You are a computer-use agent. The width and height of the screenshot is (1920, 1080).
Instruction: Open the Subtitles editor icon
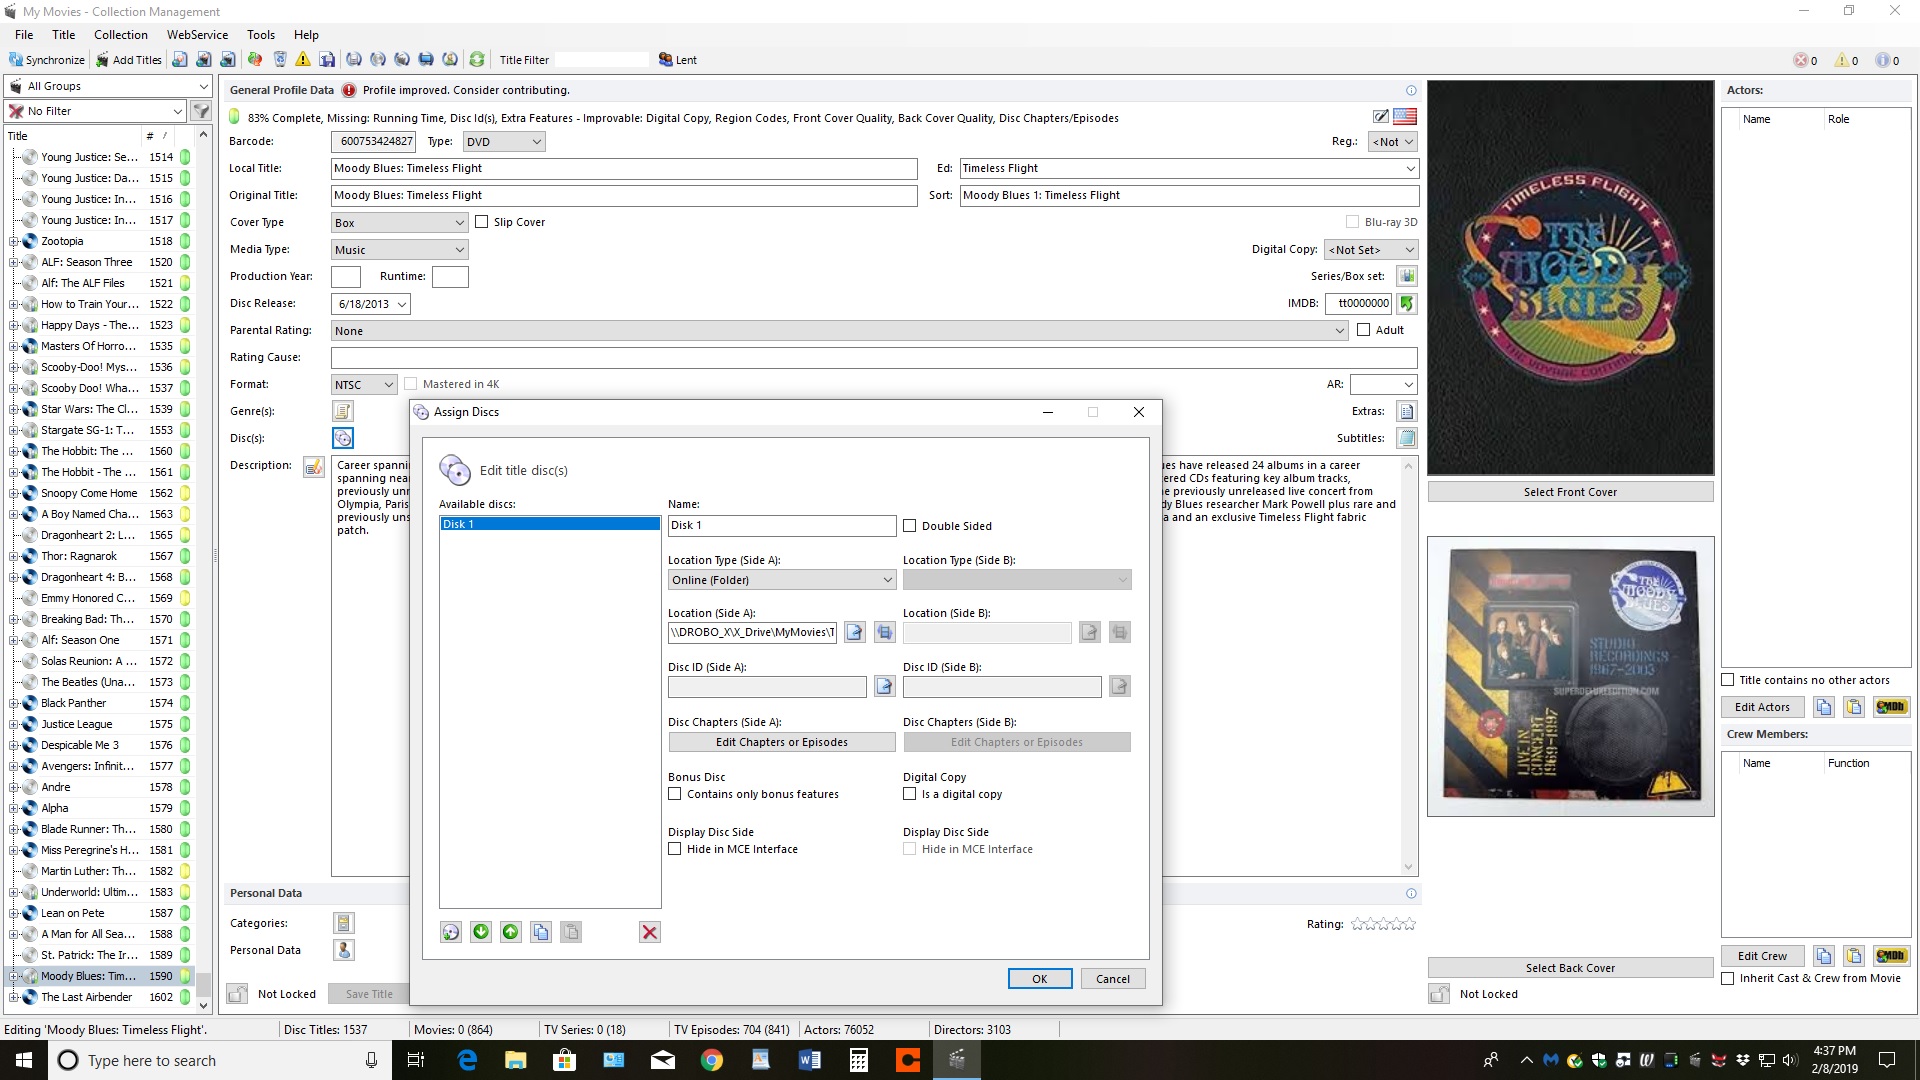[1407, 438]
